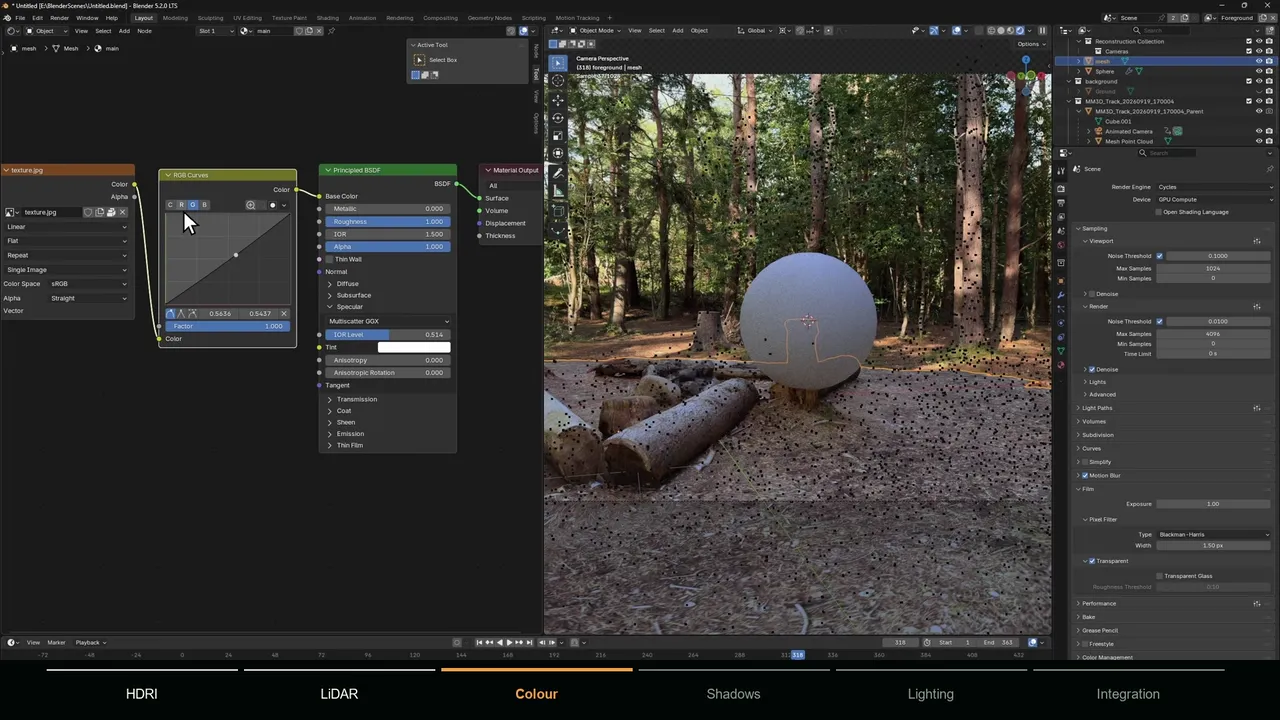Select the Transform tool in viewport toolbar

558,153
